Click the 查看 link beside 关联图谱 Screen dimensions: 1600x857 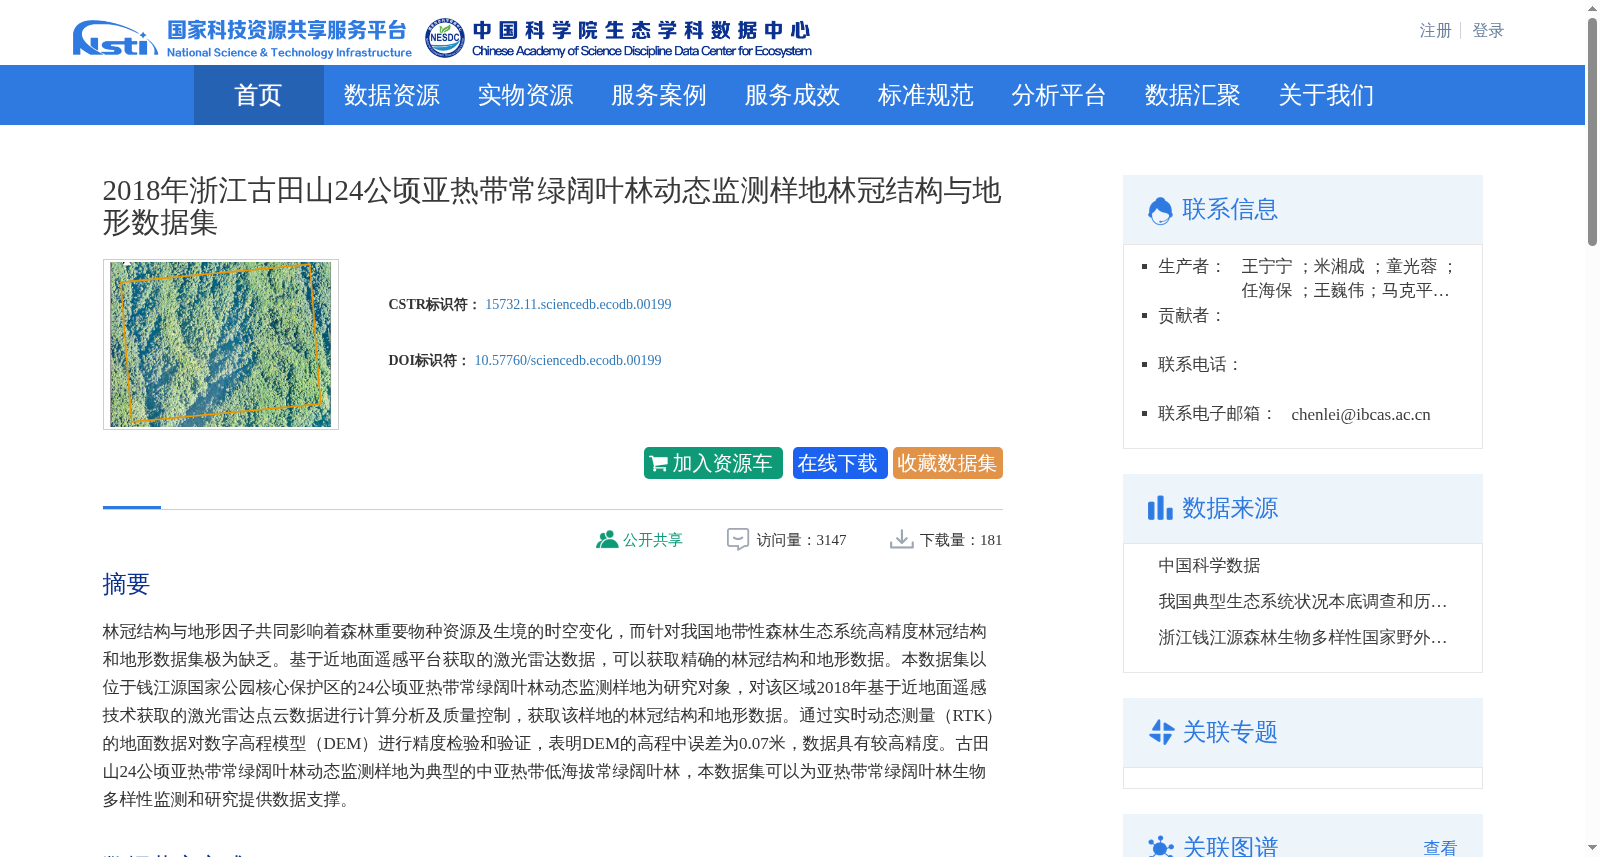(1440, 848)
